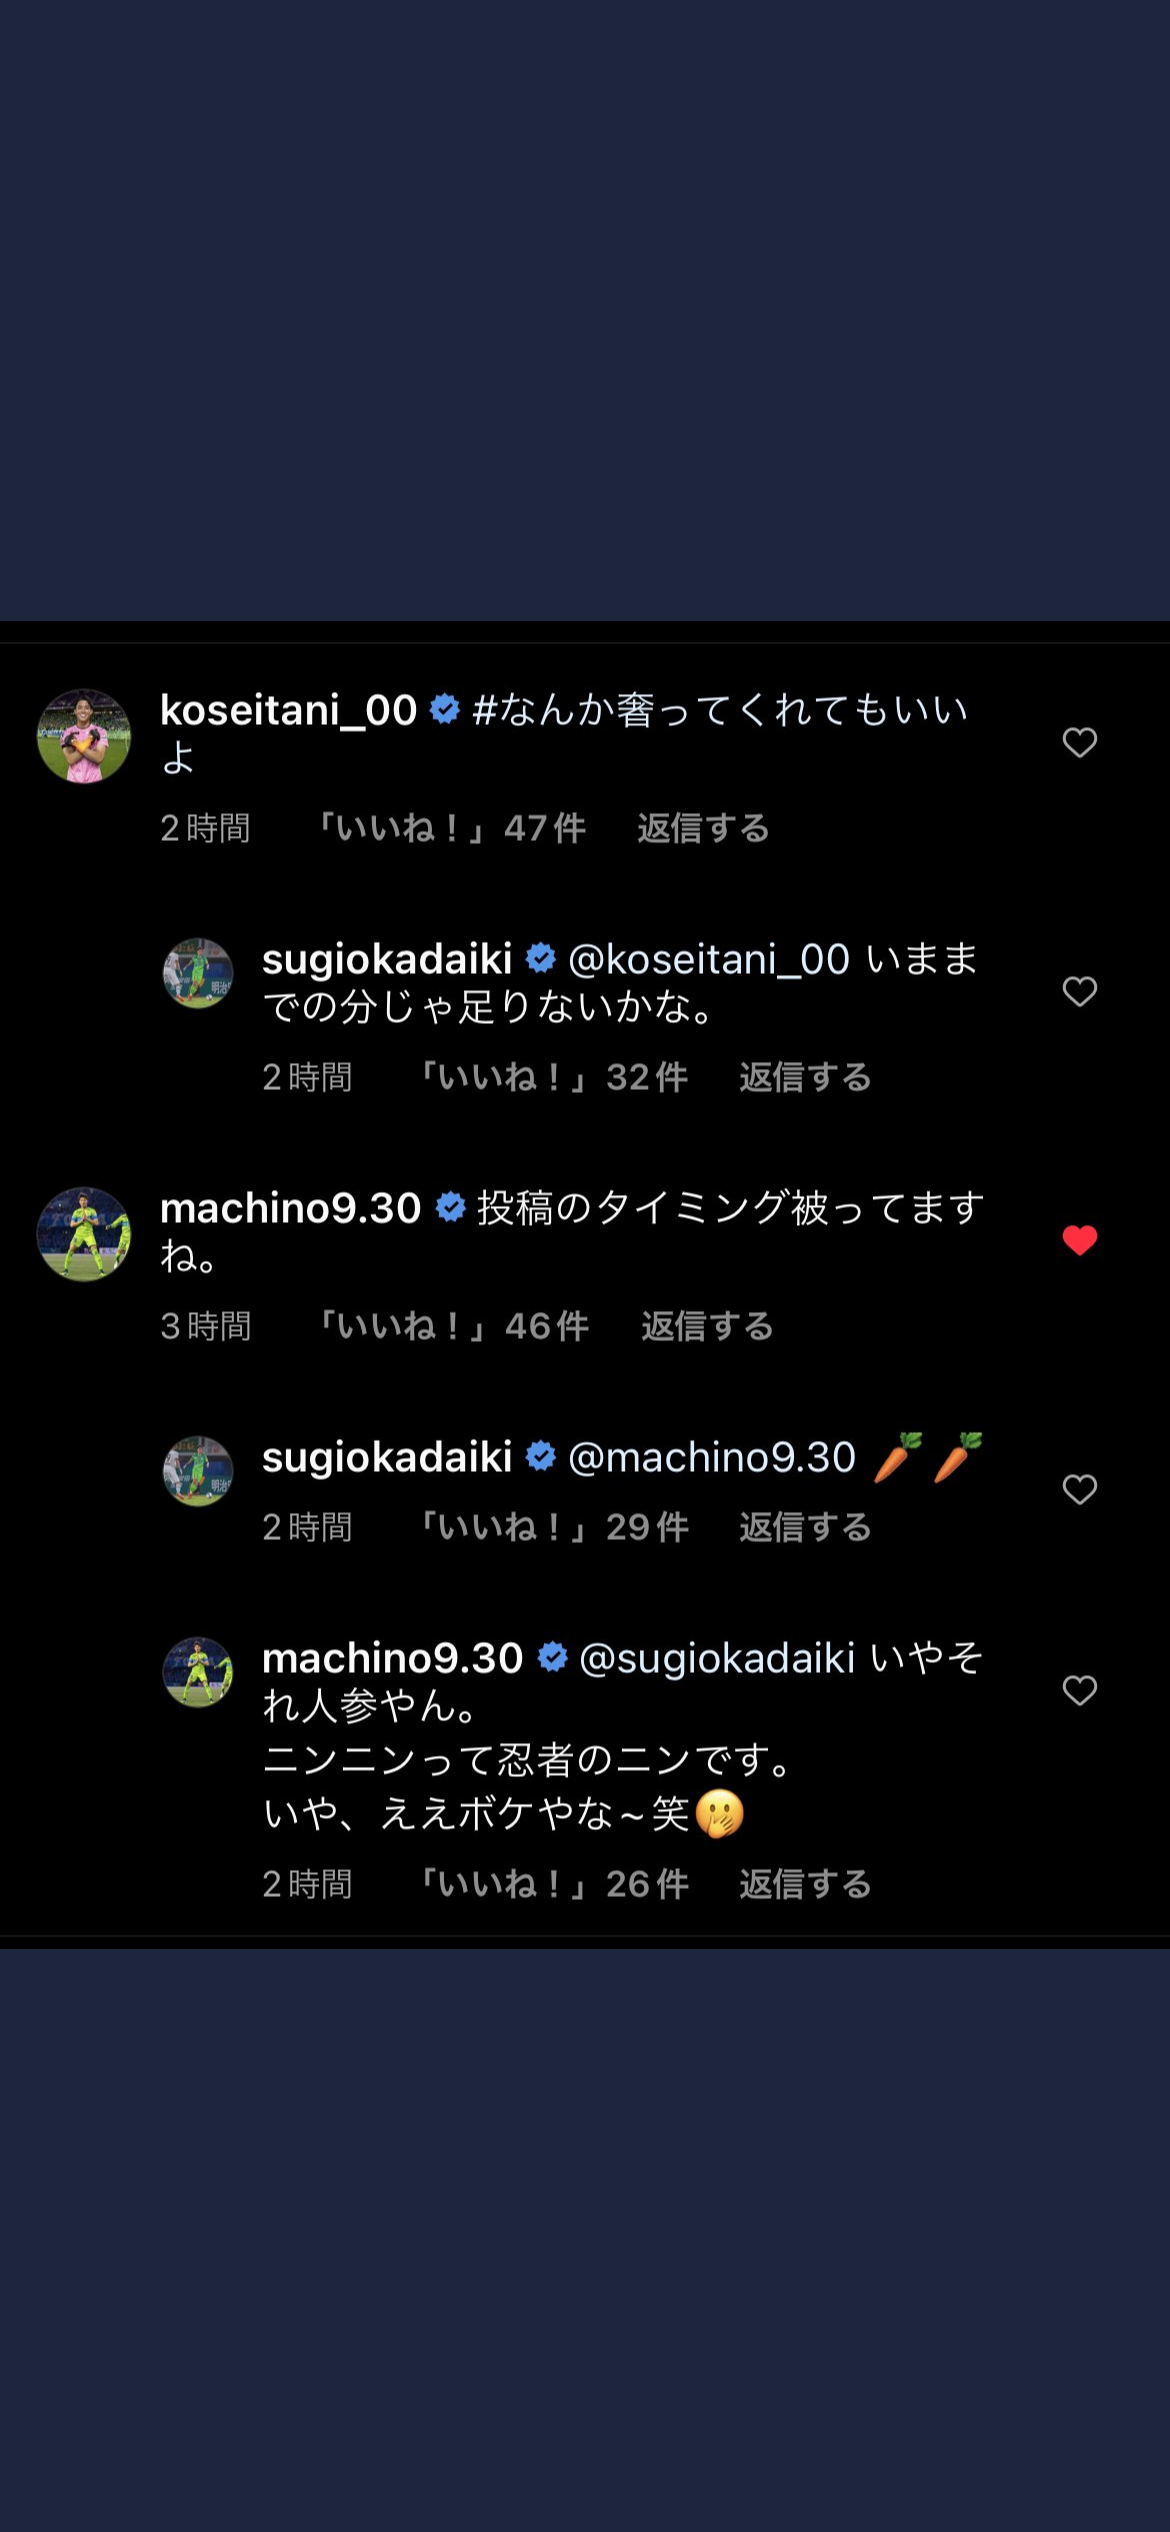Open the #なんか奢ってくれてもいいよ hashtag

718,711
